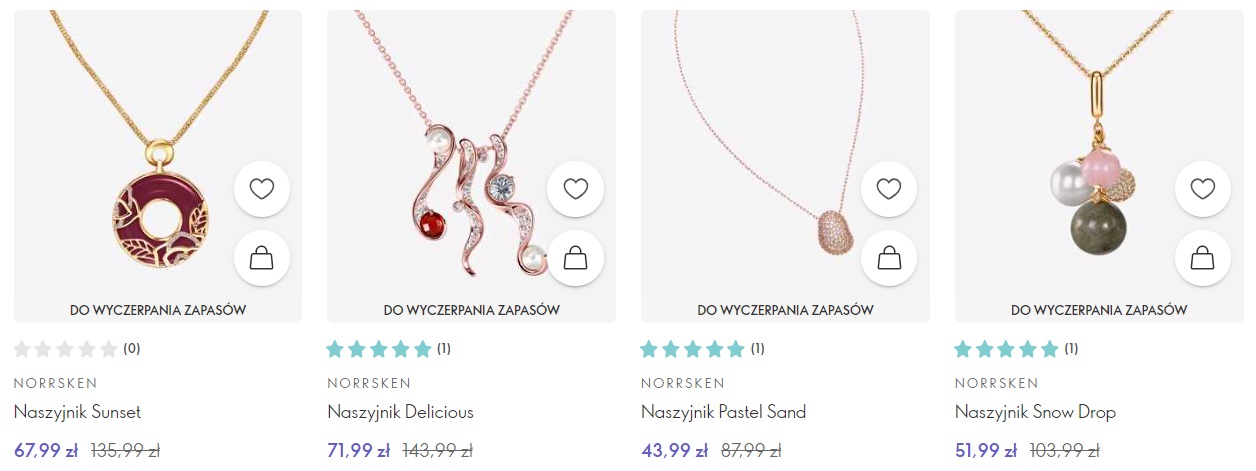The width and height of the screenshot is (1256, 471).
Task: Open the Naszyjnik Delicious product link
Action: click(400, 412)
